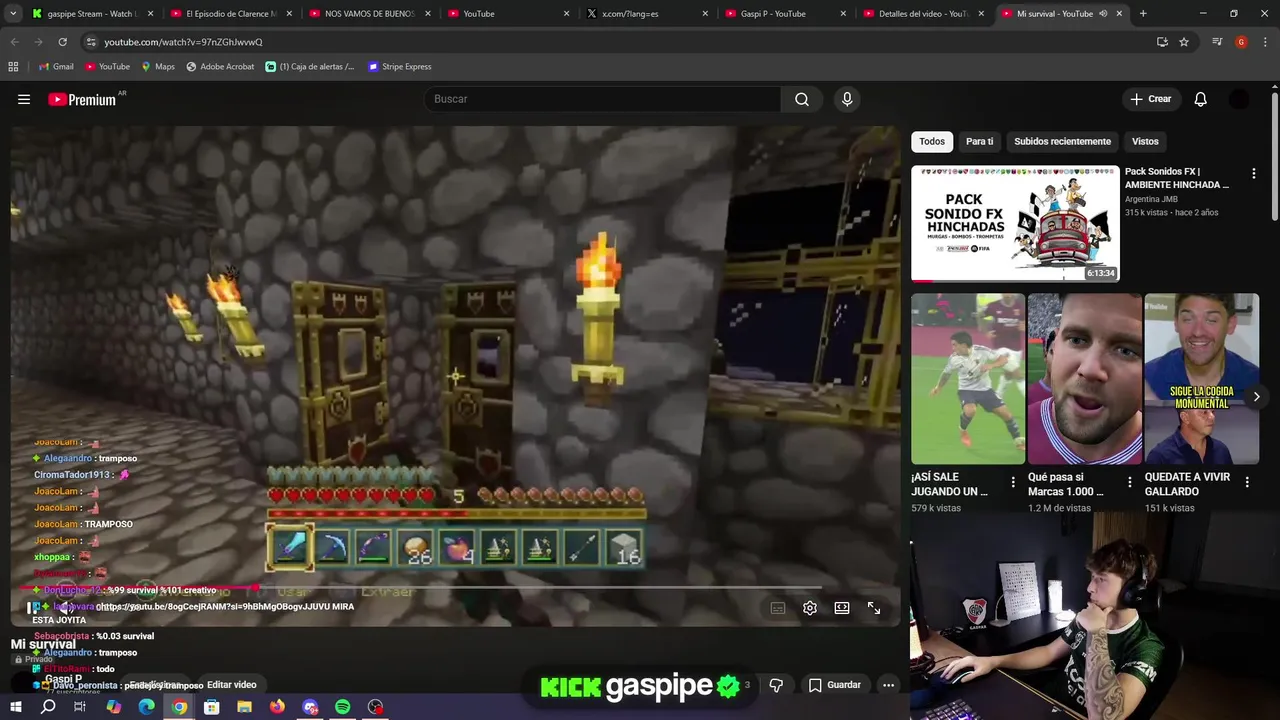Click the page vertical scrollbar
The image size is (1280, 720).
tap(1274, 155)
